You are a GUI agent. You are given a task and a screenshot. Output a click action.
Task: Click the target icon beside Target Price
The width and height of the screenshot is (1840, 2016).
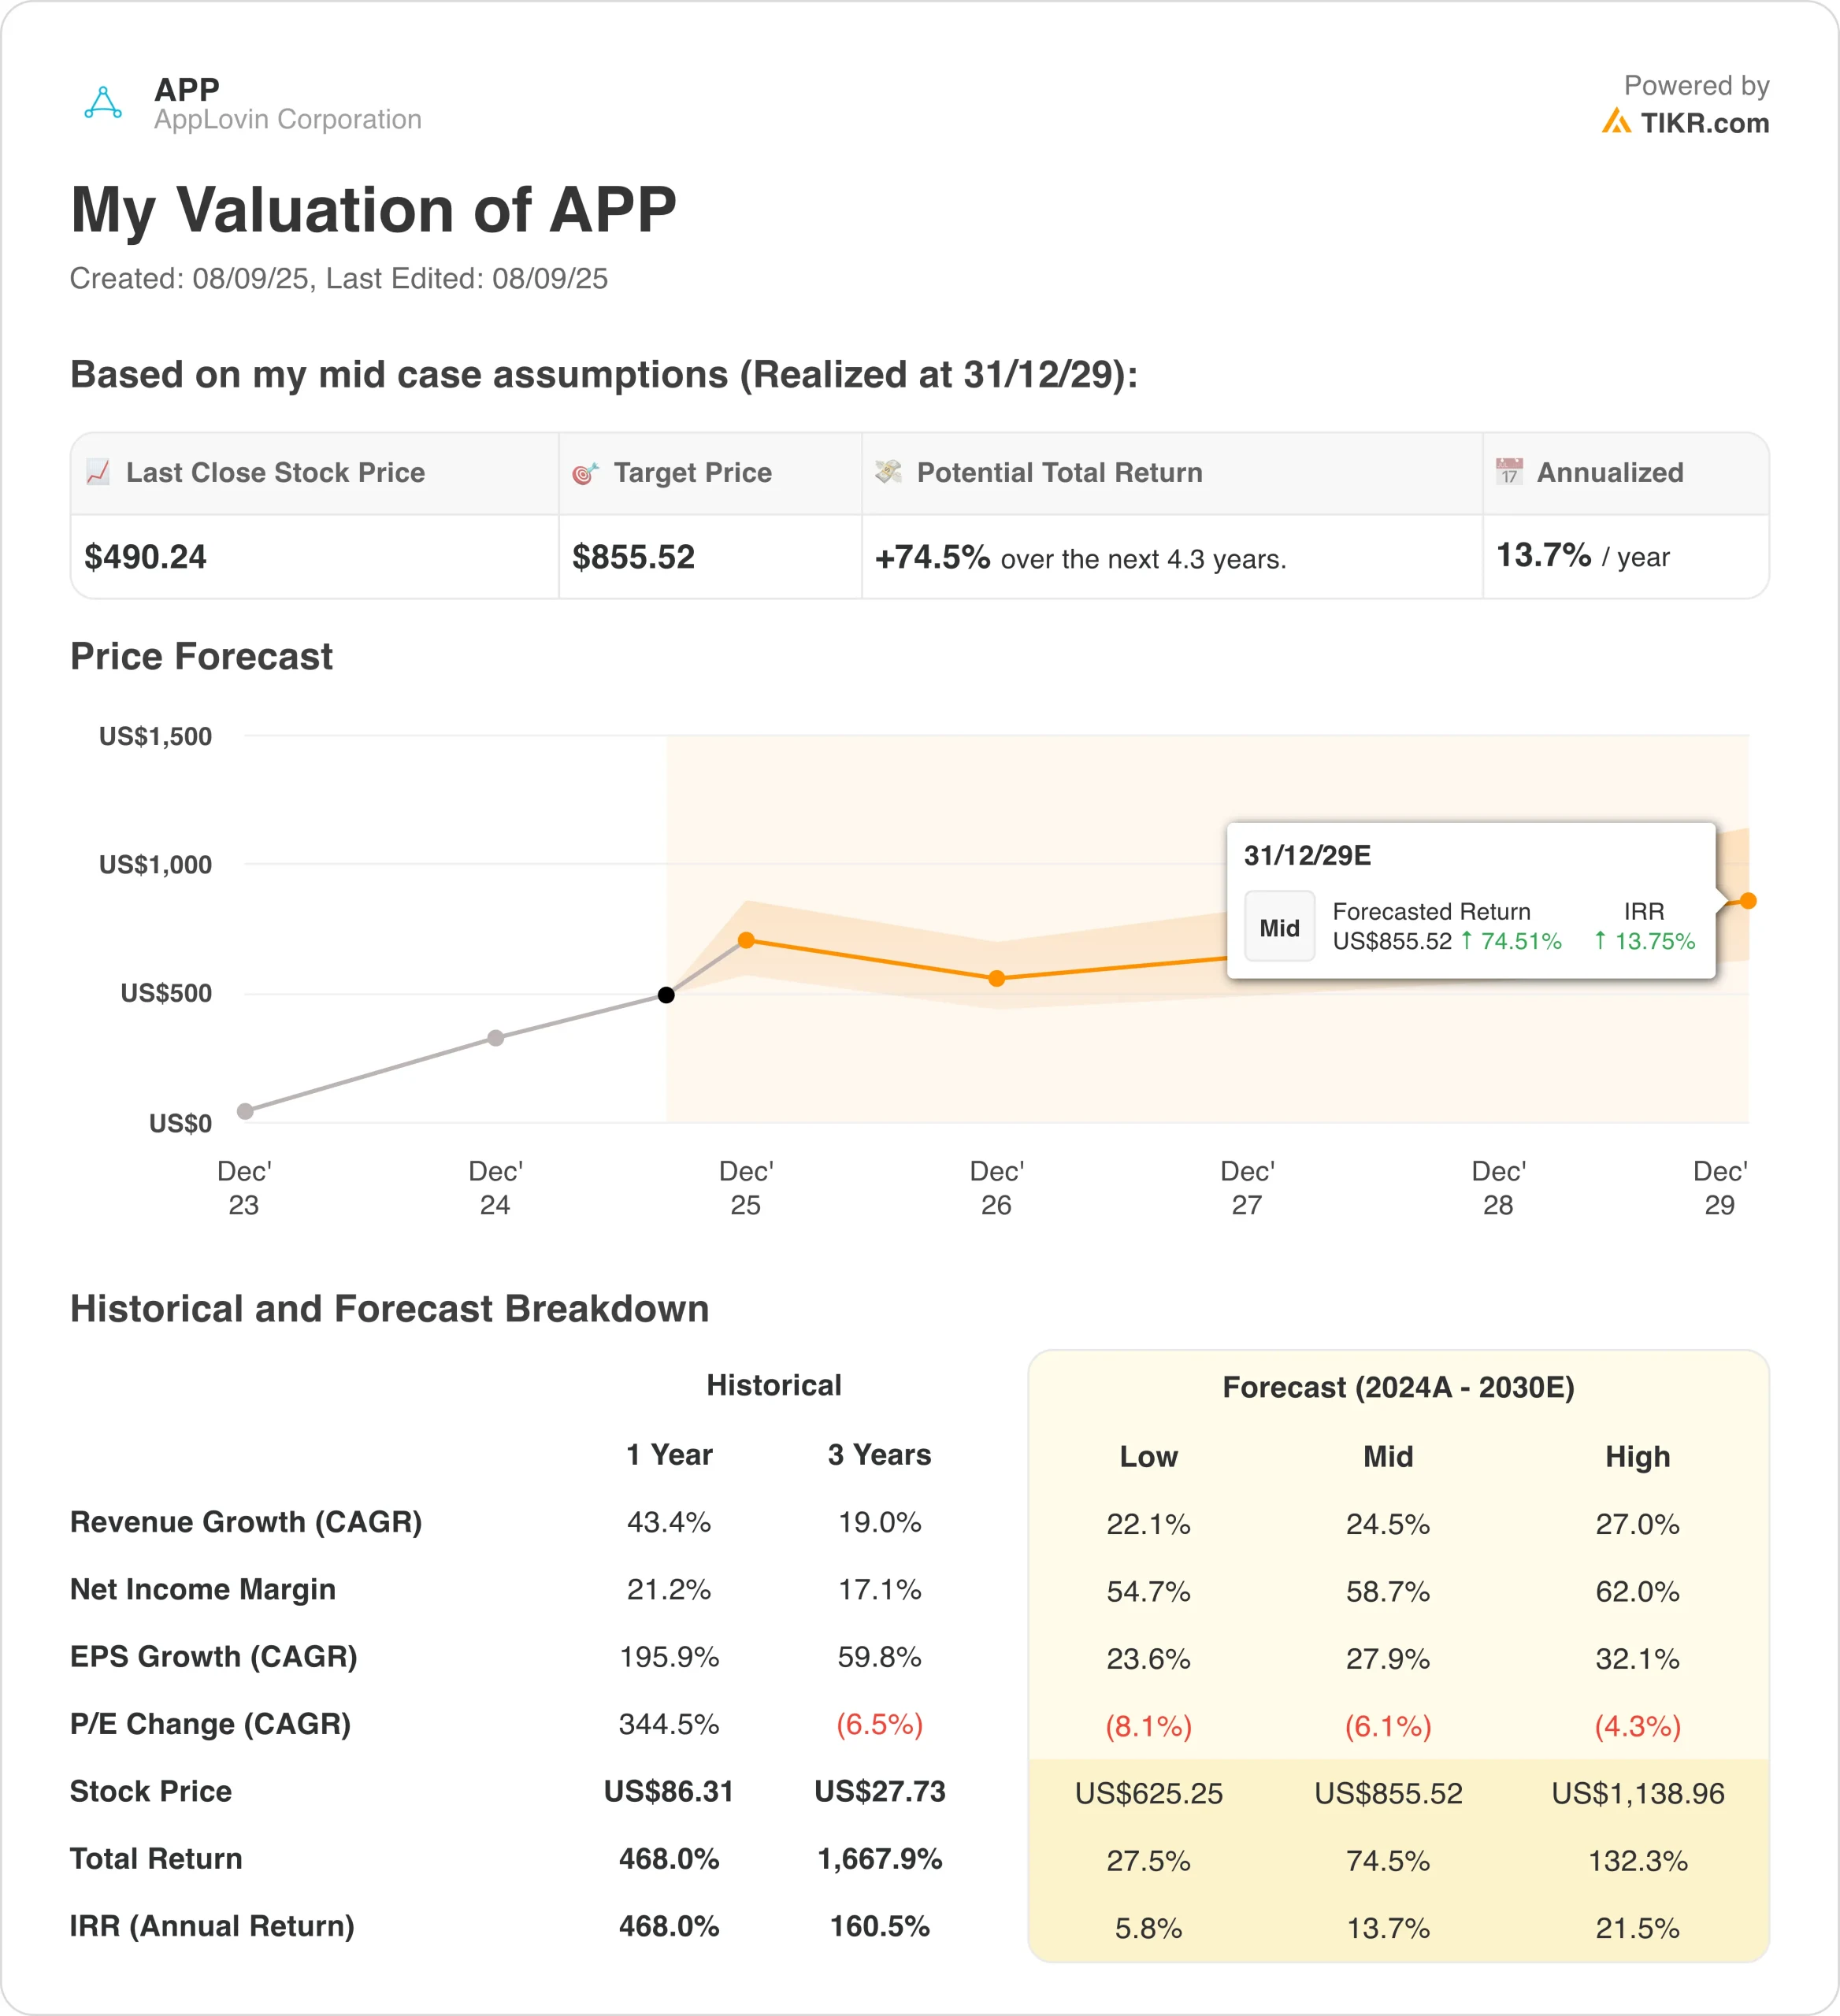[585, 473]
